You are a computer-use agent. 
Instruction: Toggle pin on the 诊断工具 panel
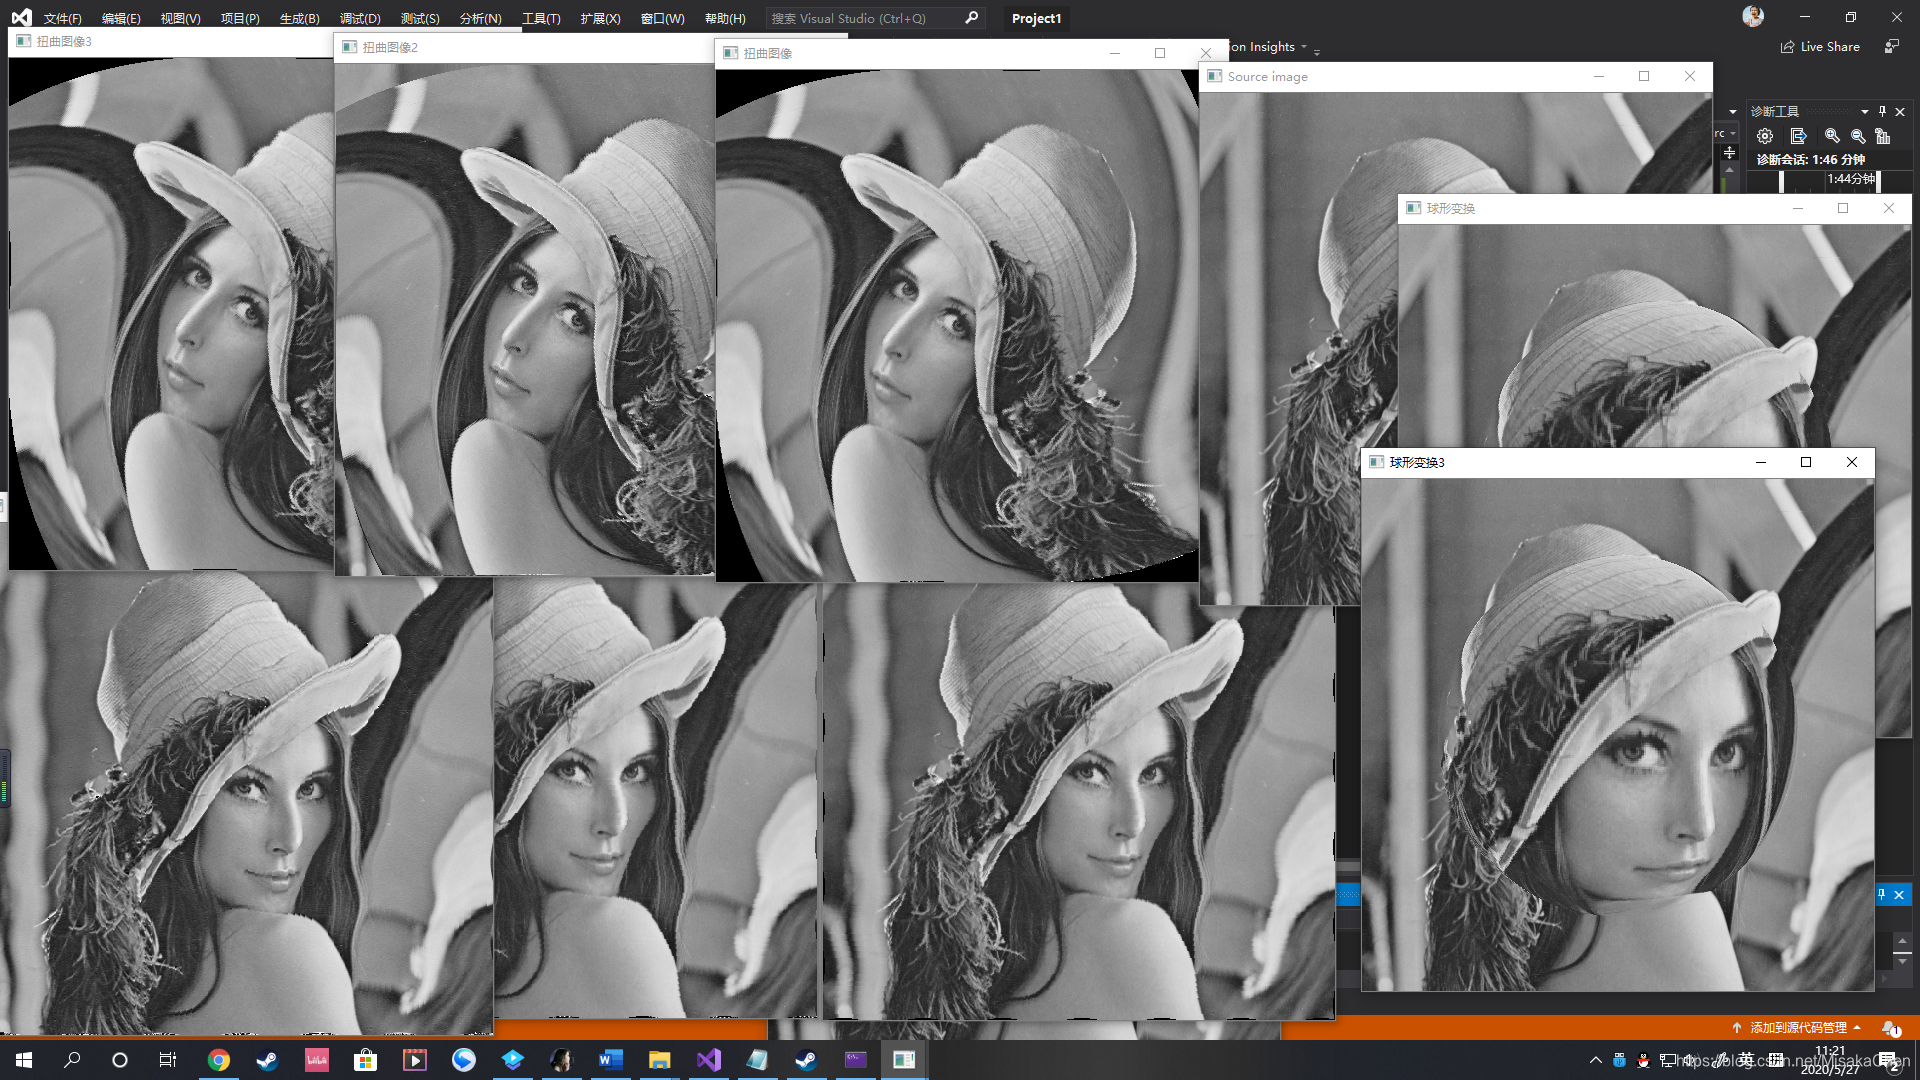coord(1882,111)
